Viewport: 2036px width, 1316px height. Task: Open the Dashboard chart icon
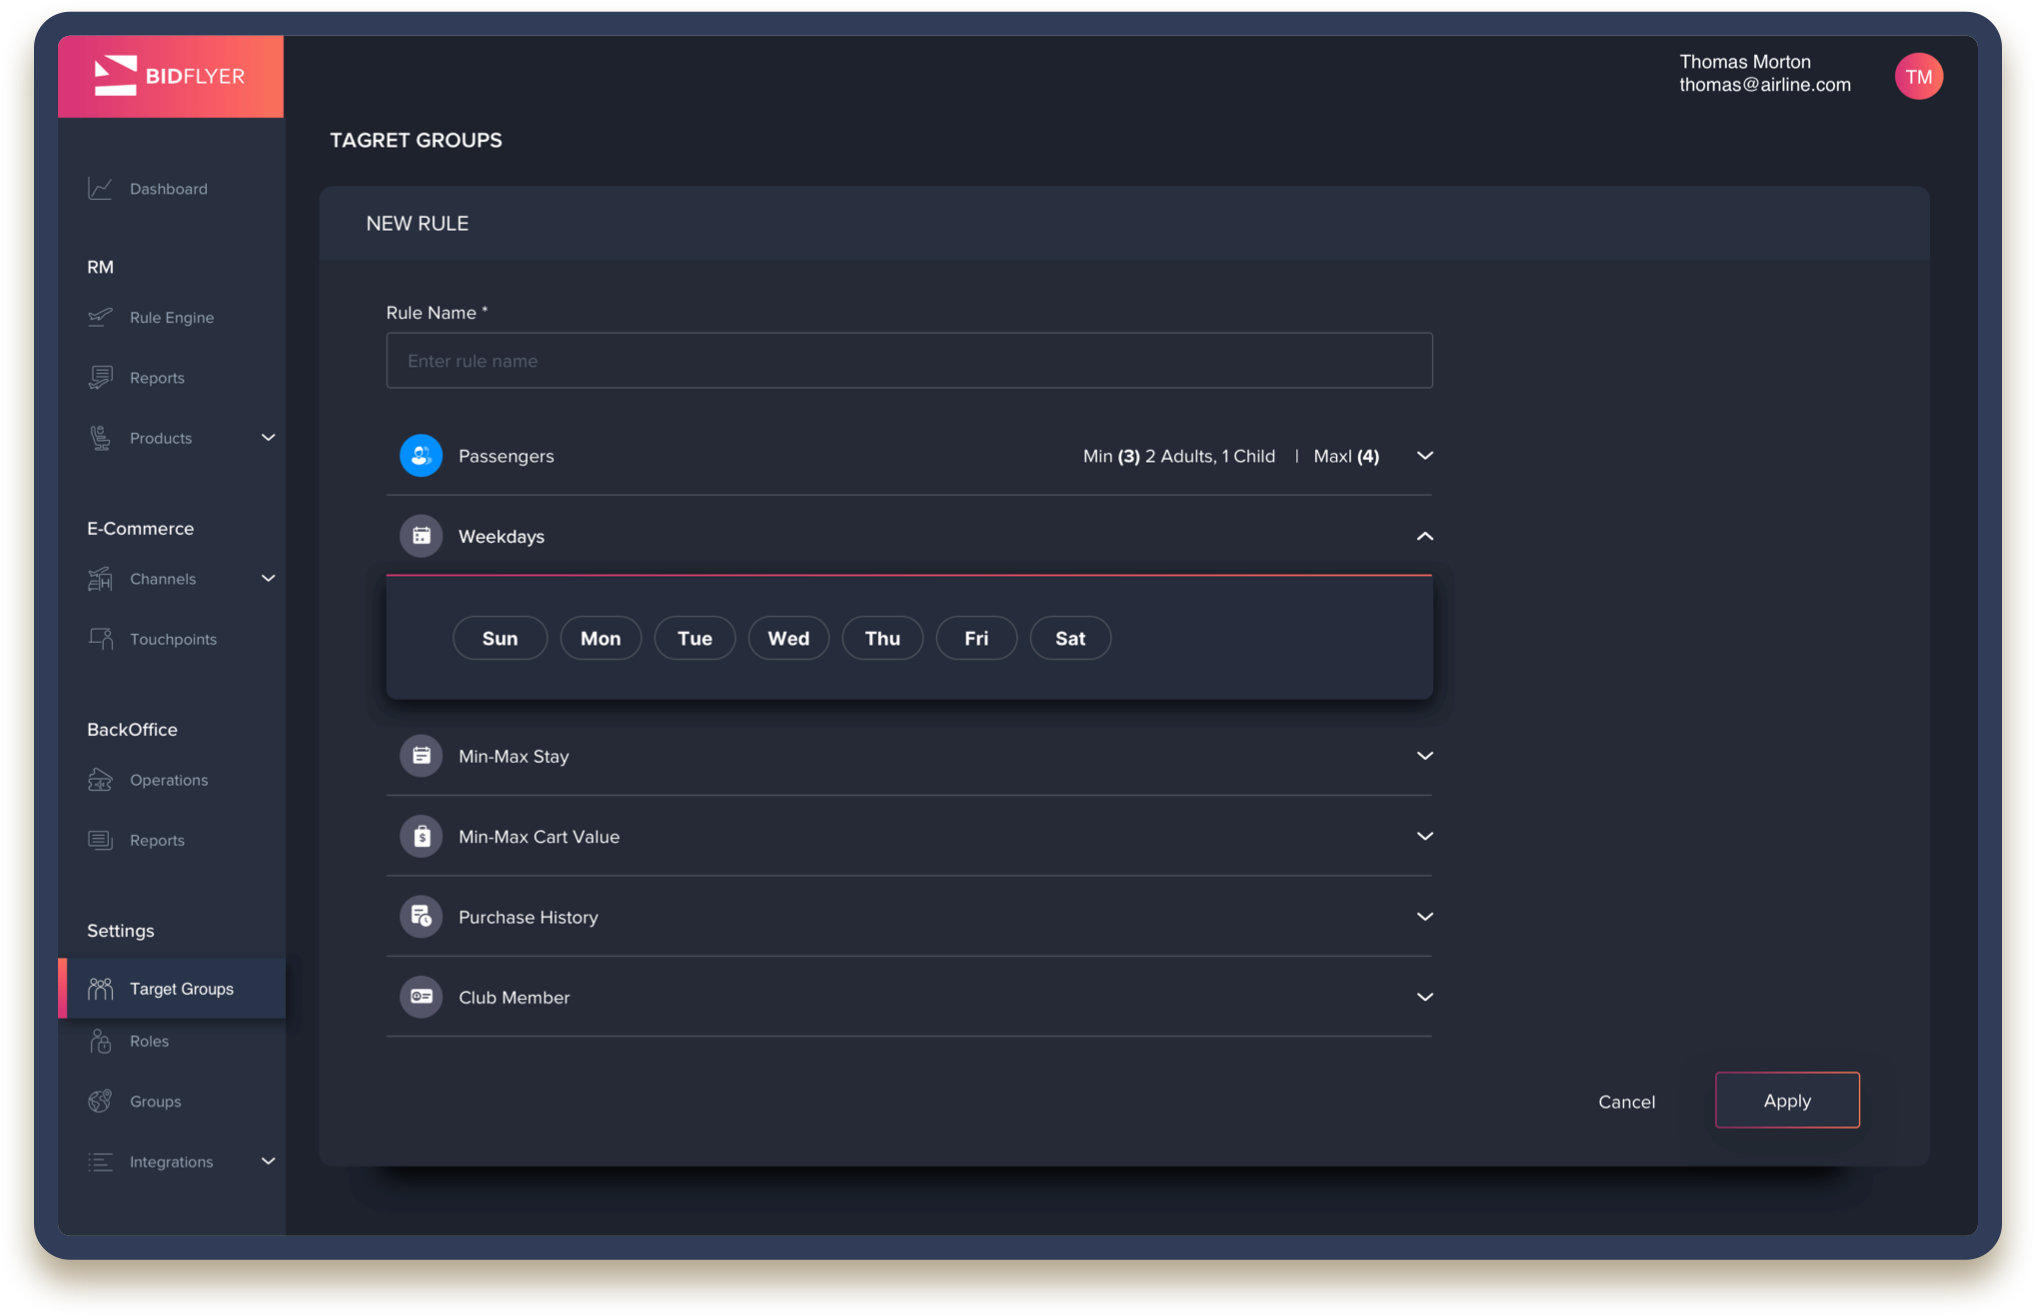tap(100, 188)
